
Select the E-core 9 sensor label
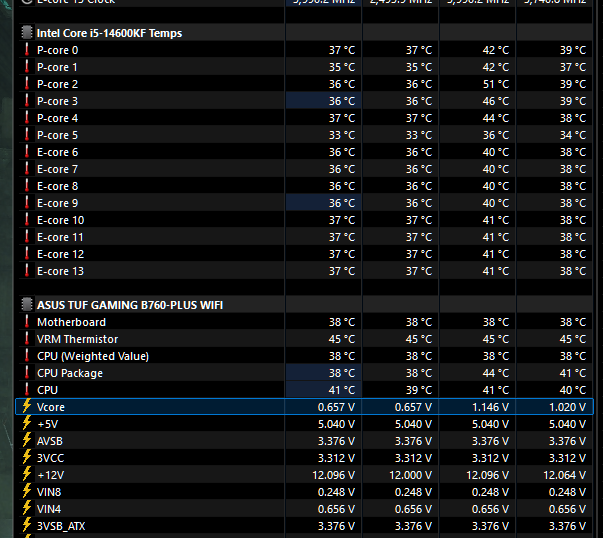tap(57, 203)
